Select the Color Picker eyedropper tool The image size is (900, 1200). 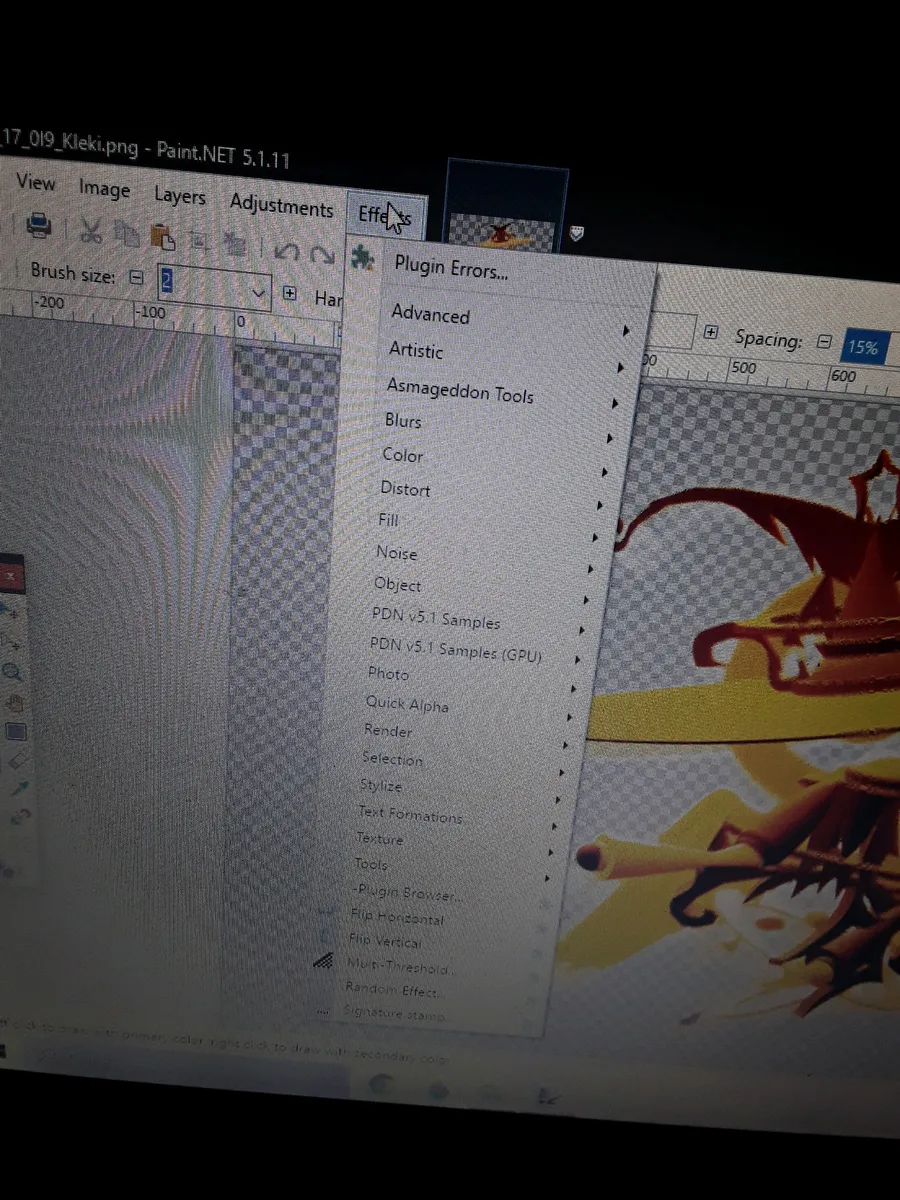21,790
